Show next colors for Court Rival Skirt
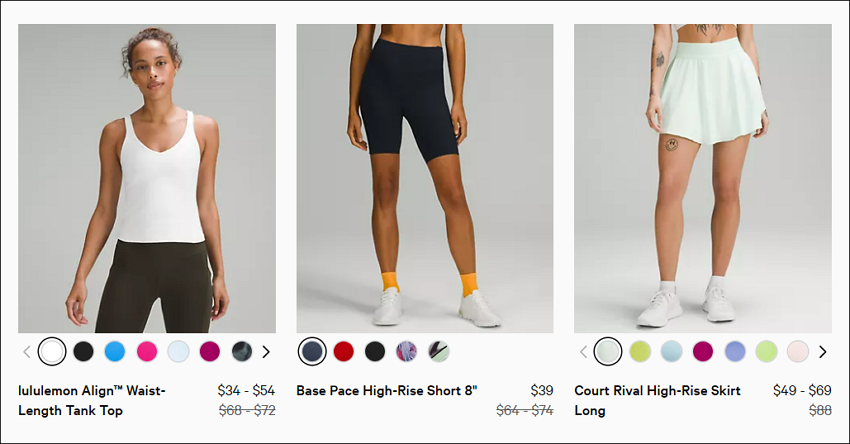Image resolution: width=850 pixels, height=444 pixels. (x=822, y=352)
